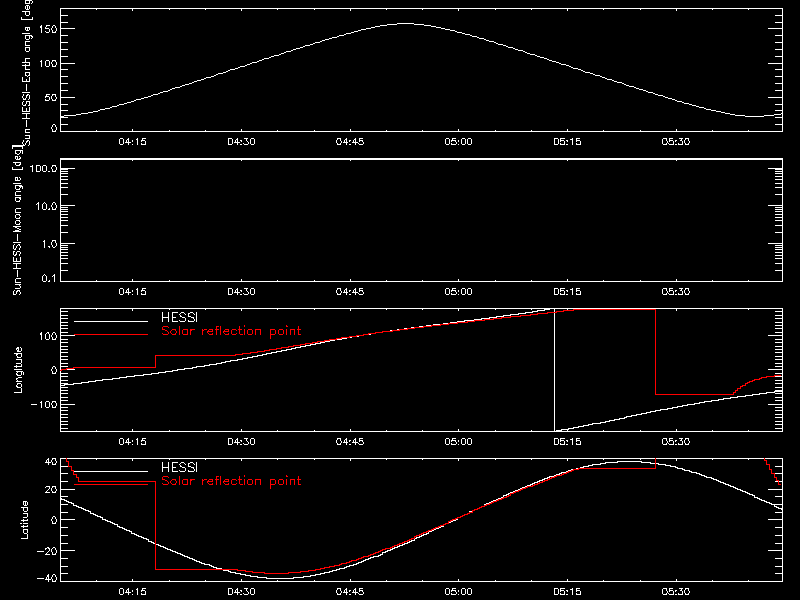
Task: Click the -40 tick on the Latitude axis
Action: click(47, 579)
